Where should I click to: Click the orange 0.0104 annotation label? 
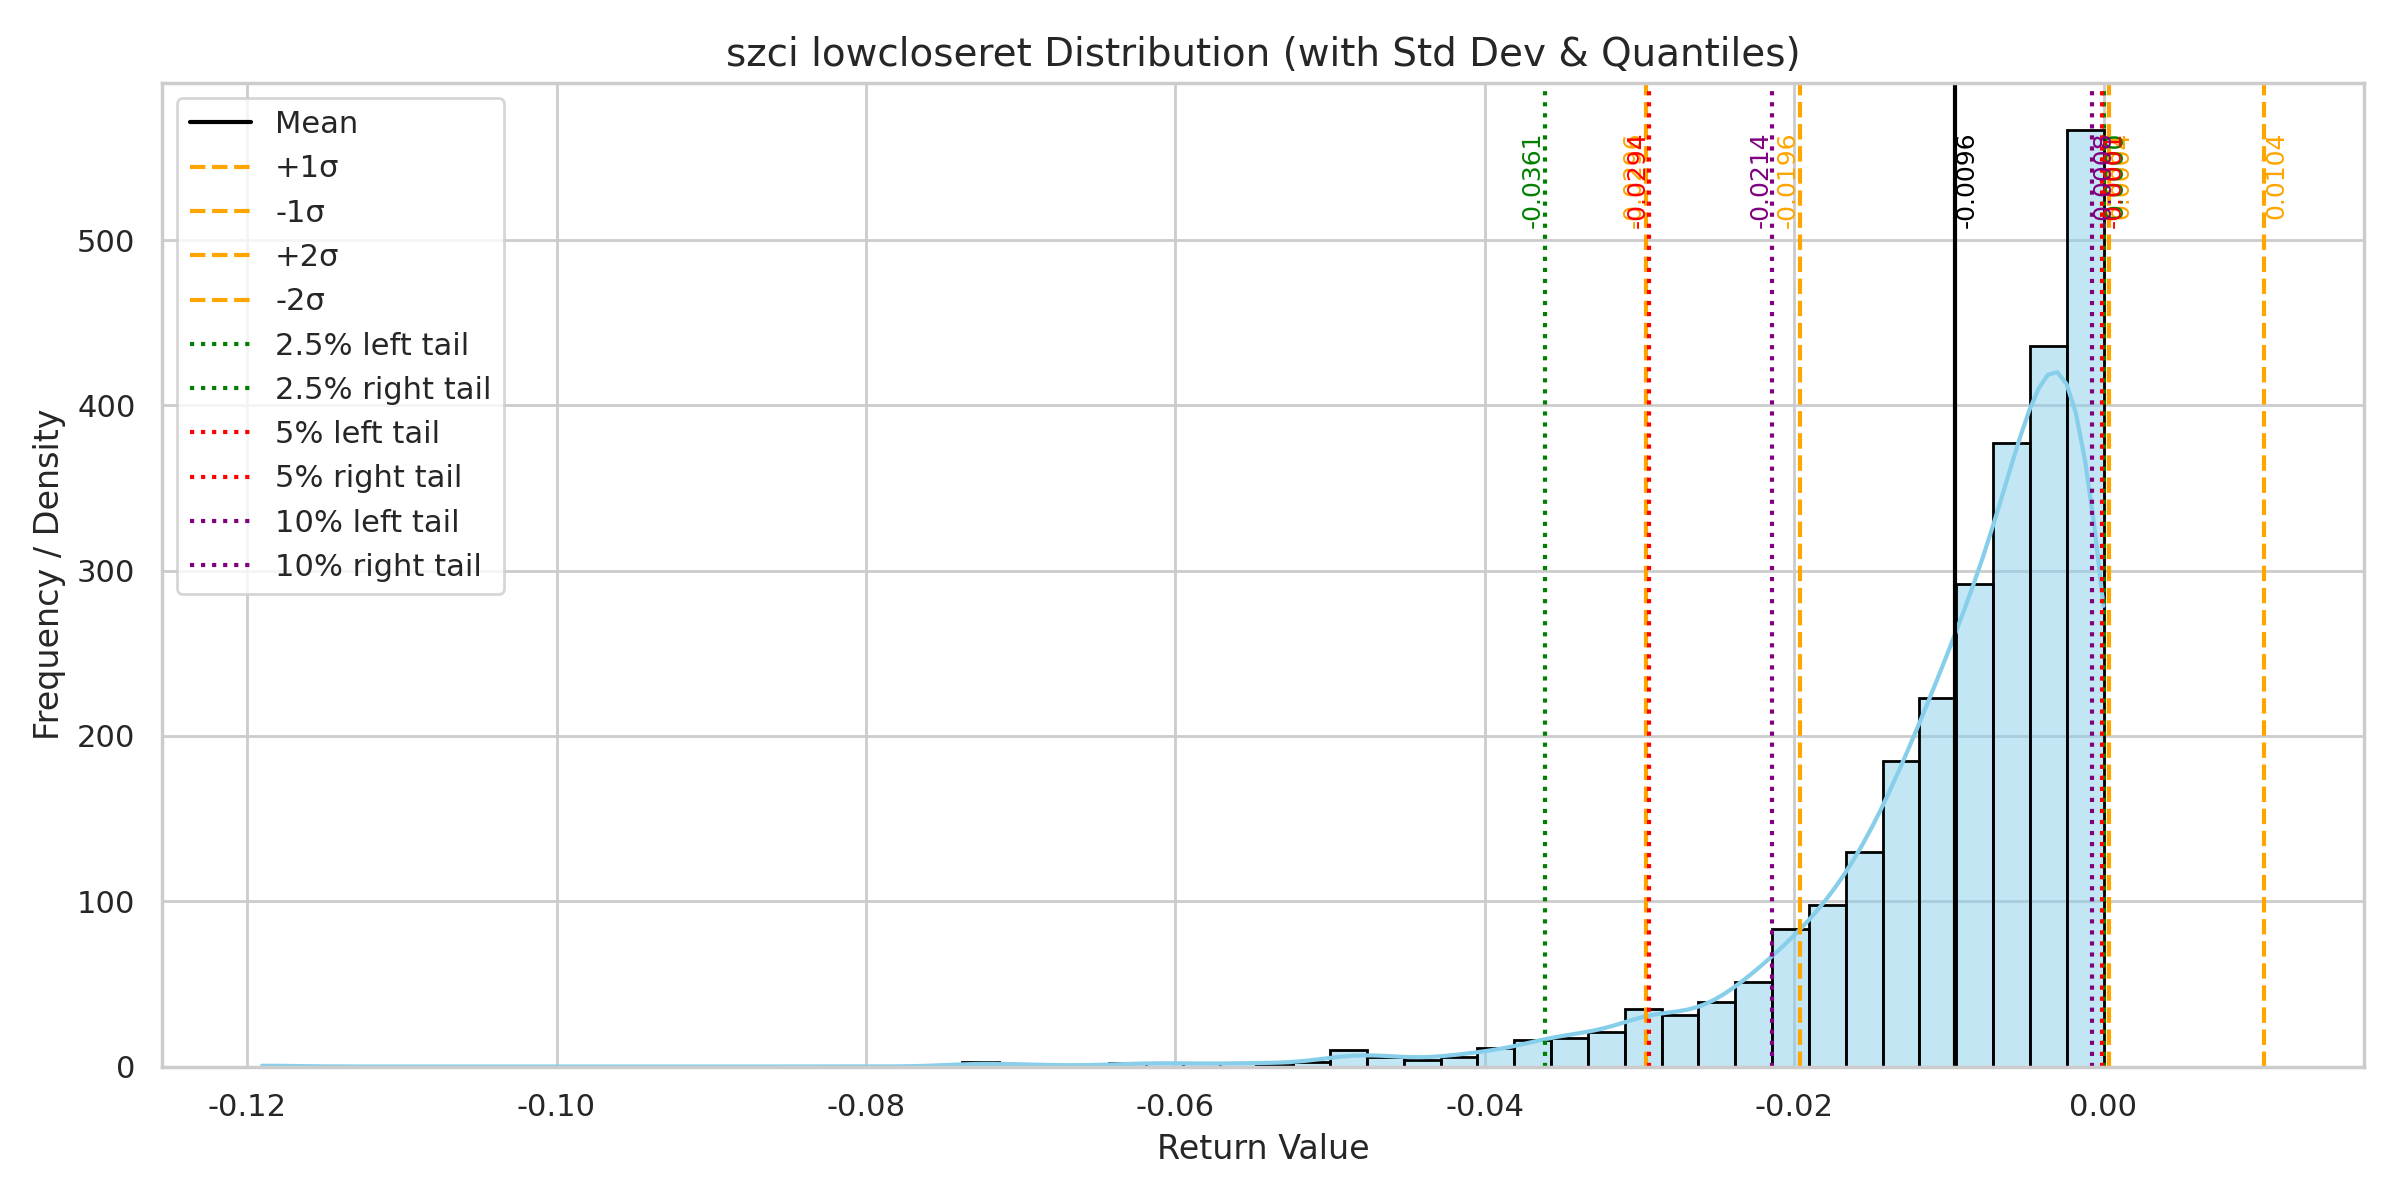2275,178
